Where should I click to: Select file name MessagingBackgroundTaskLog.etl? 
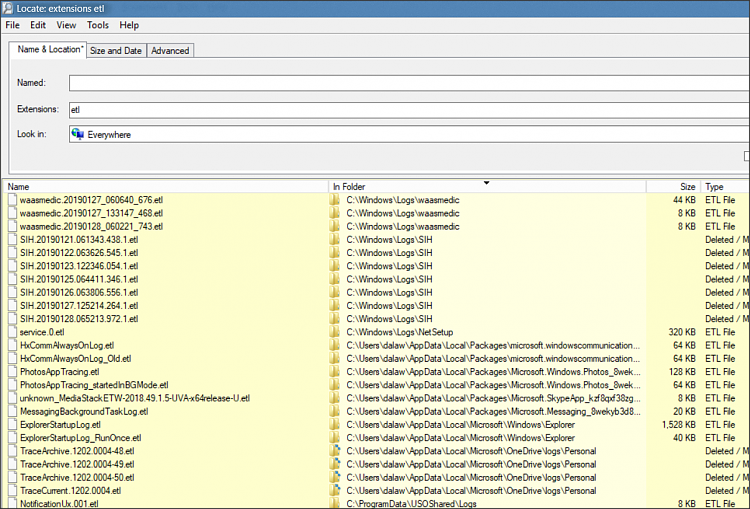click(84, 411)
